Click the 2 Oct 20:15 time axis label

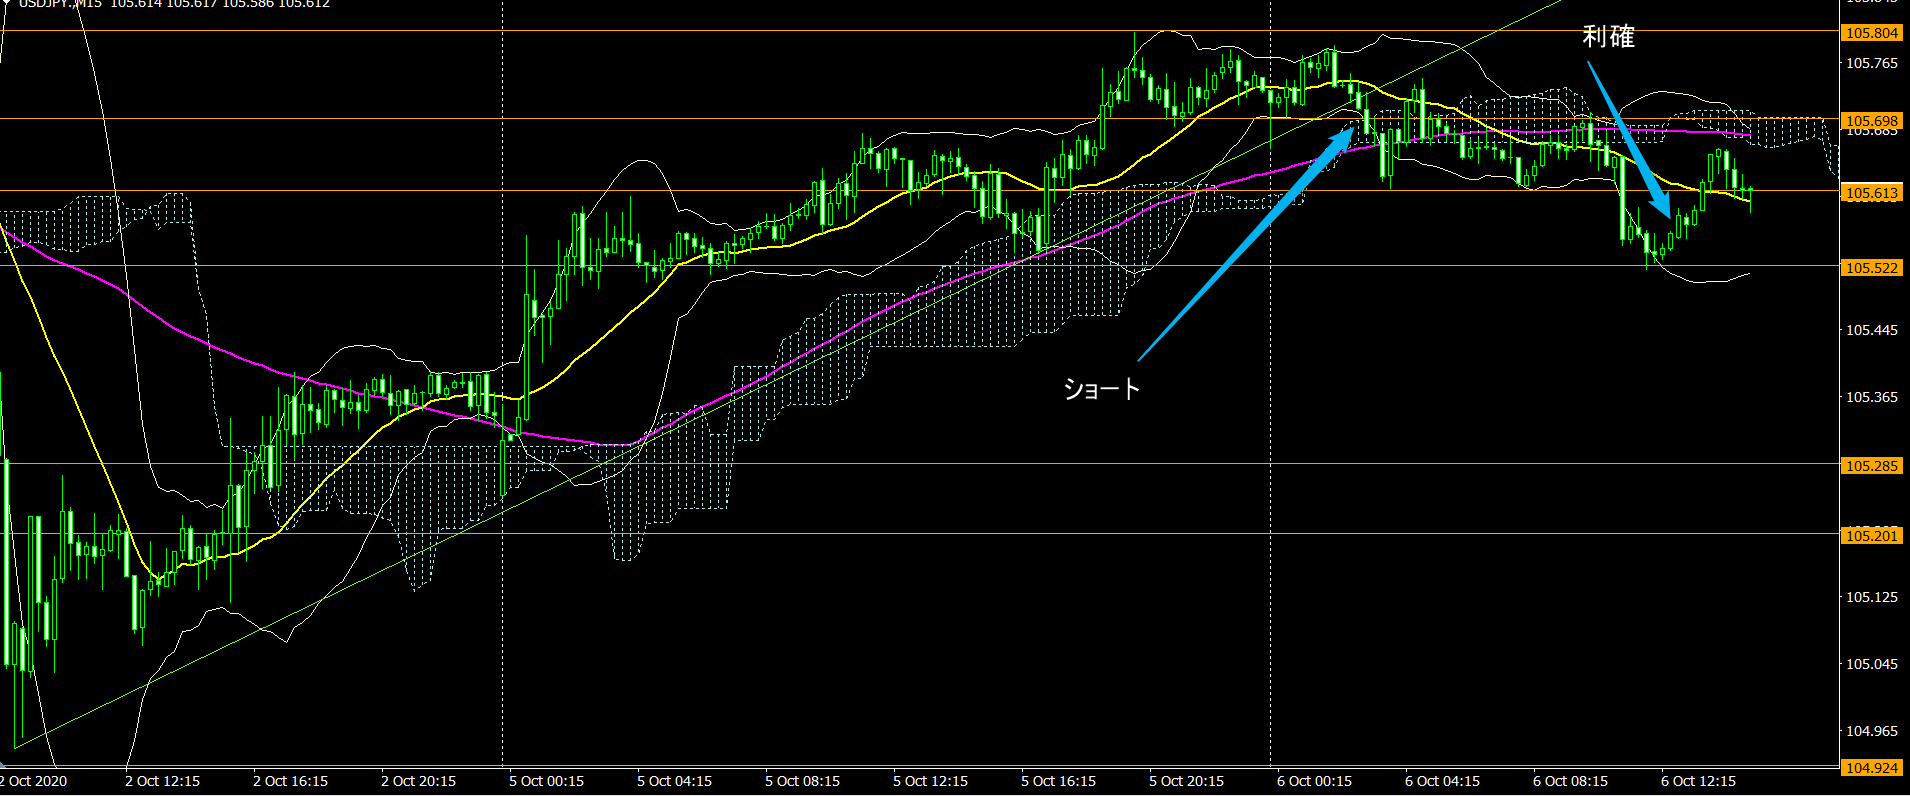click(418, 781)
